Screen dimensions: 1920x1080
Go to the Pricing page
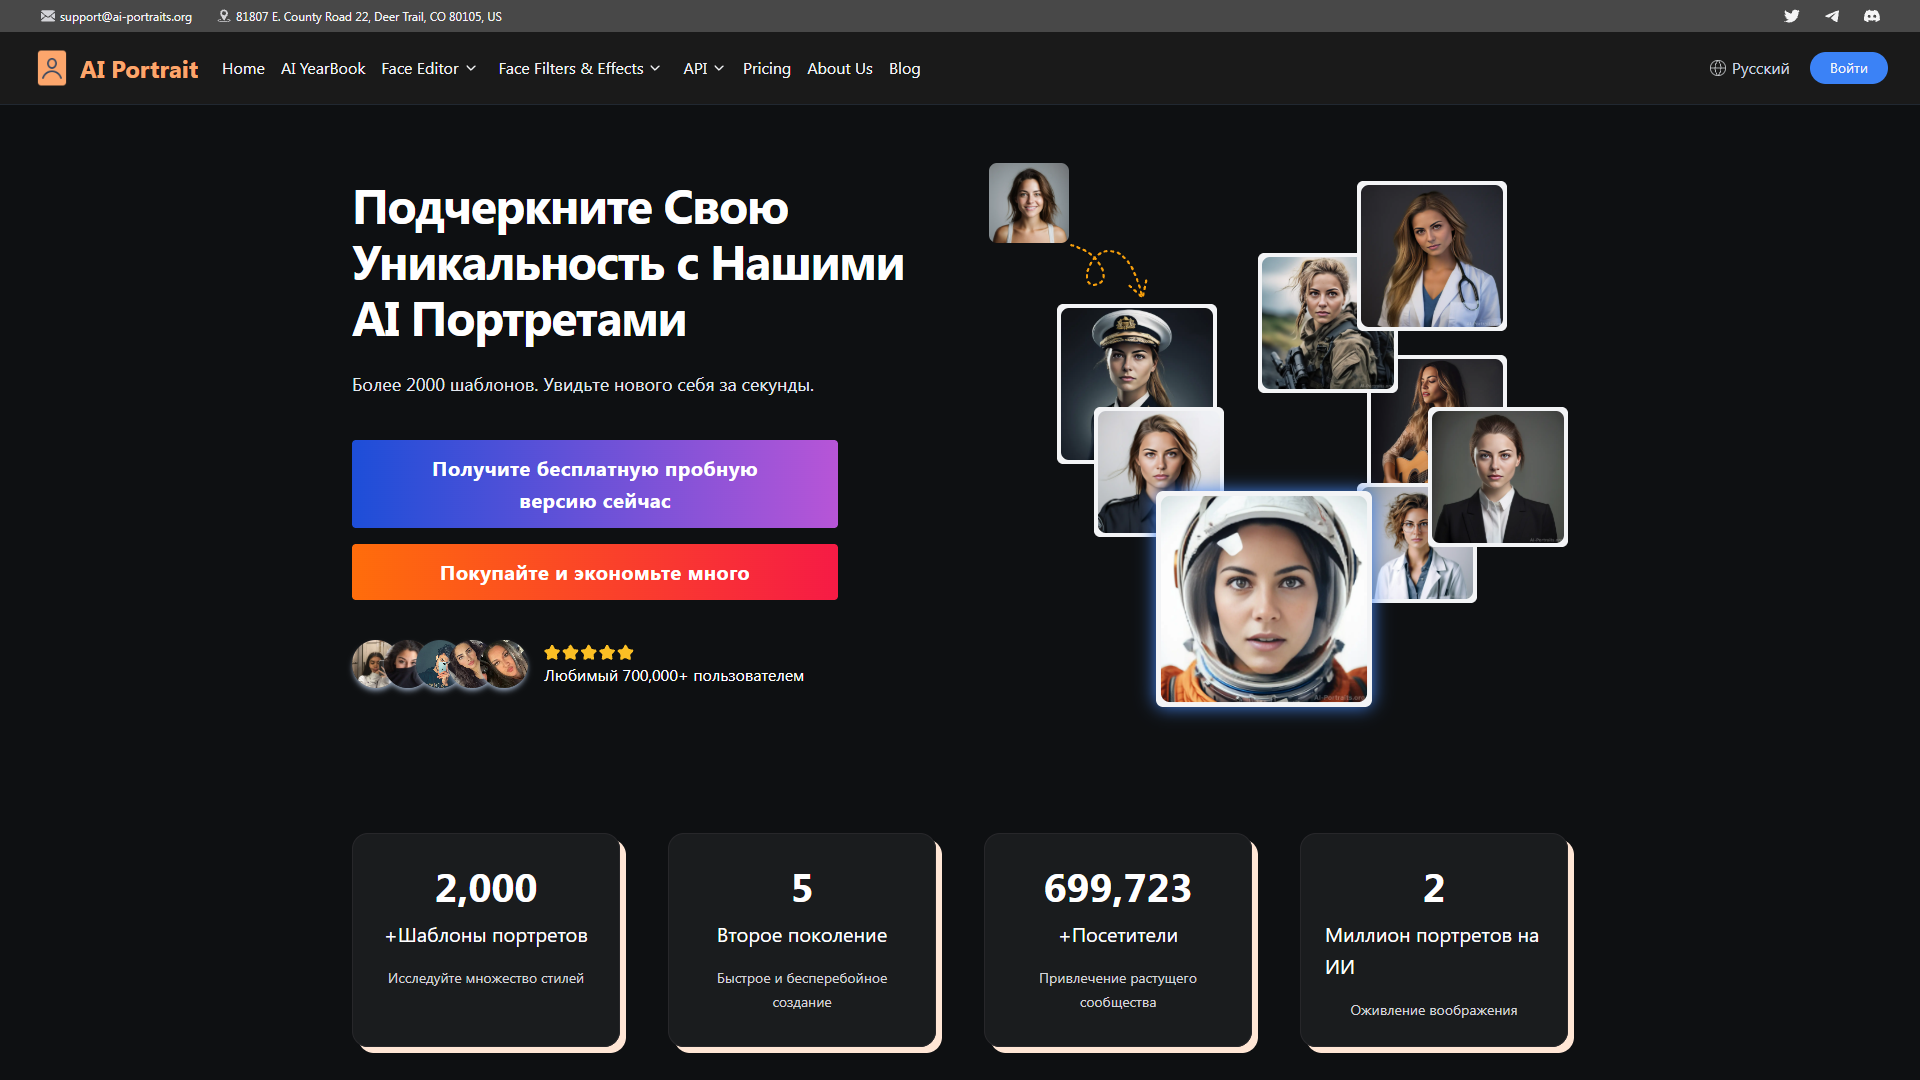click(x=766, y=68)
